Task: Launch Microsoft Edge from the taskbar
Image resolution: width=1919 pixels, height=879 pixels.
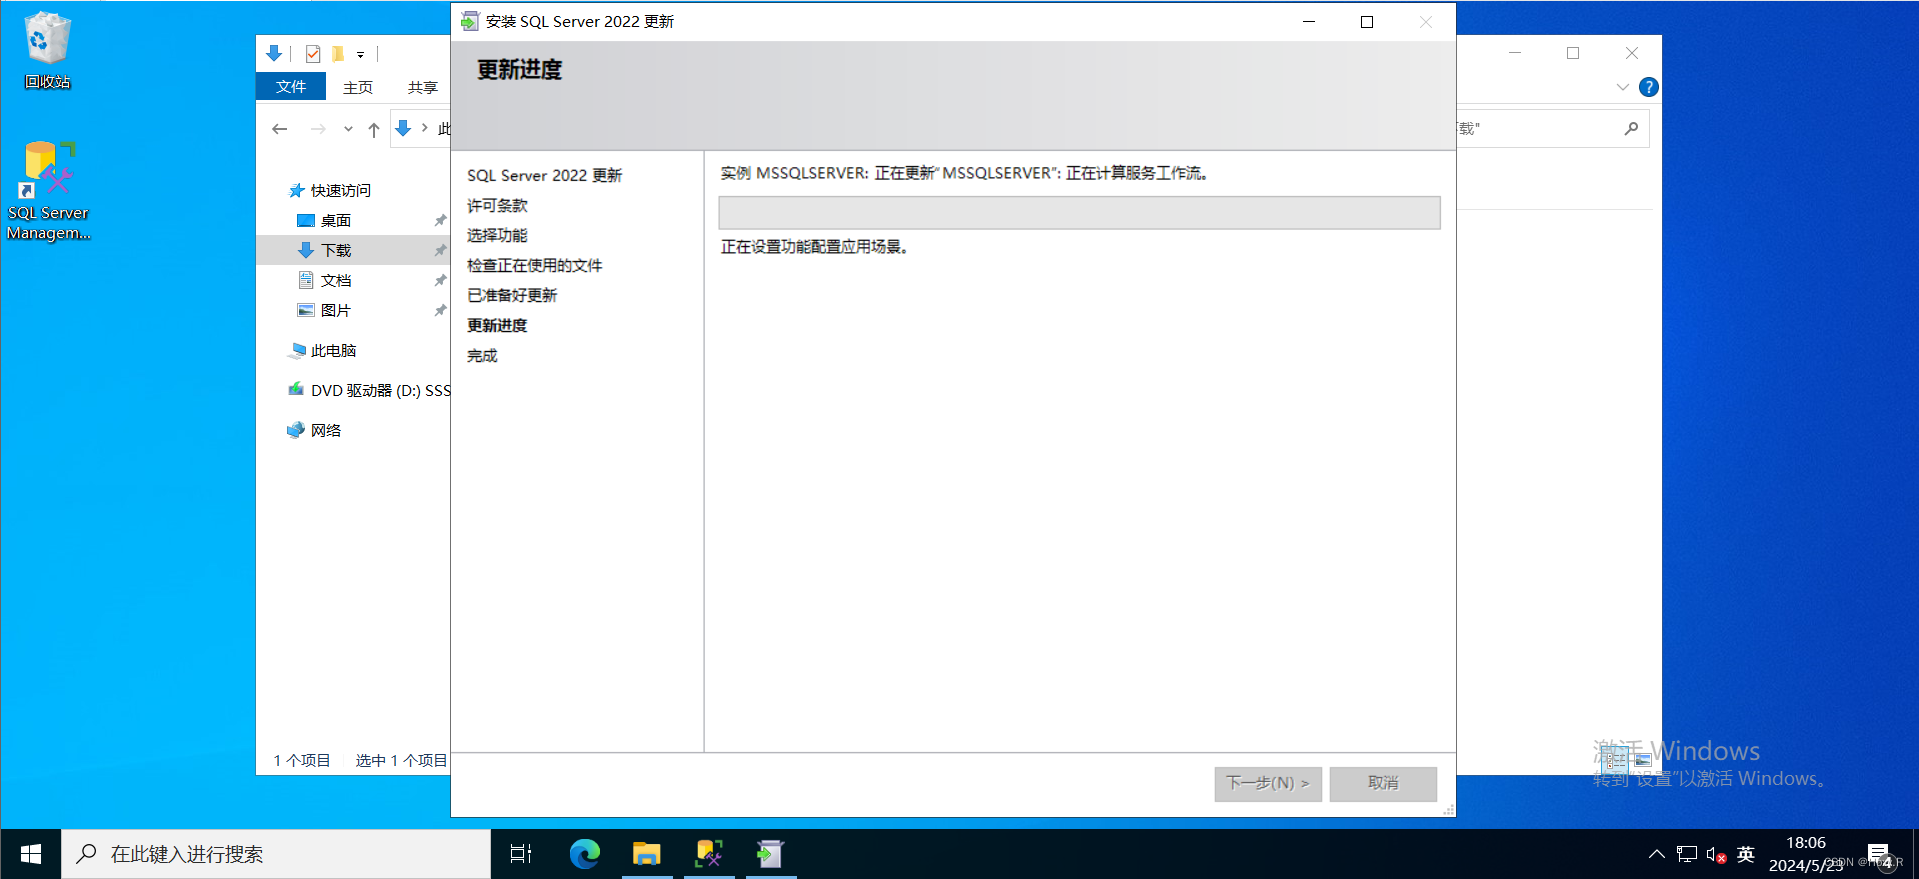Action: point(584,854)
